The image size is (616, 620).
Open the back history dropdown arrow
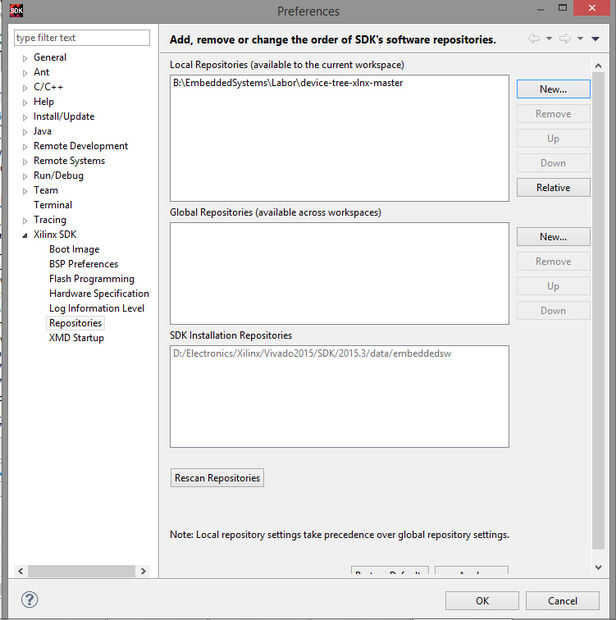pyautogui.click(x=549, y=38)
